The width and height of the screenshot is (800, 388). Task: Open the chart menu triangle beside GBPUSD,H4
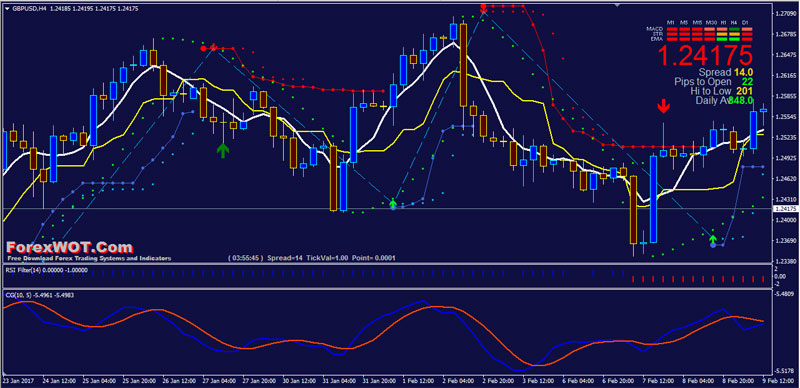[7, 9]
